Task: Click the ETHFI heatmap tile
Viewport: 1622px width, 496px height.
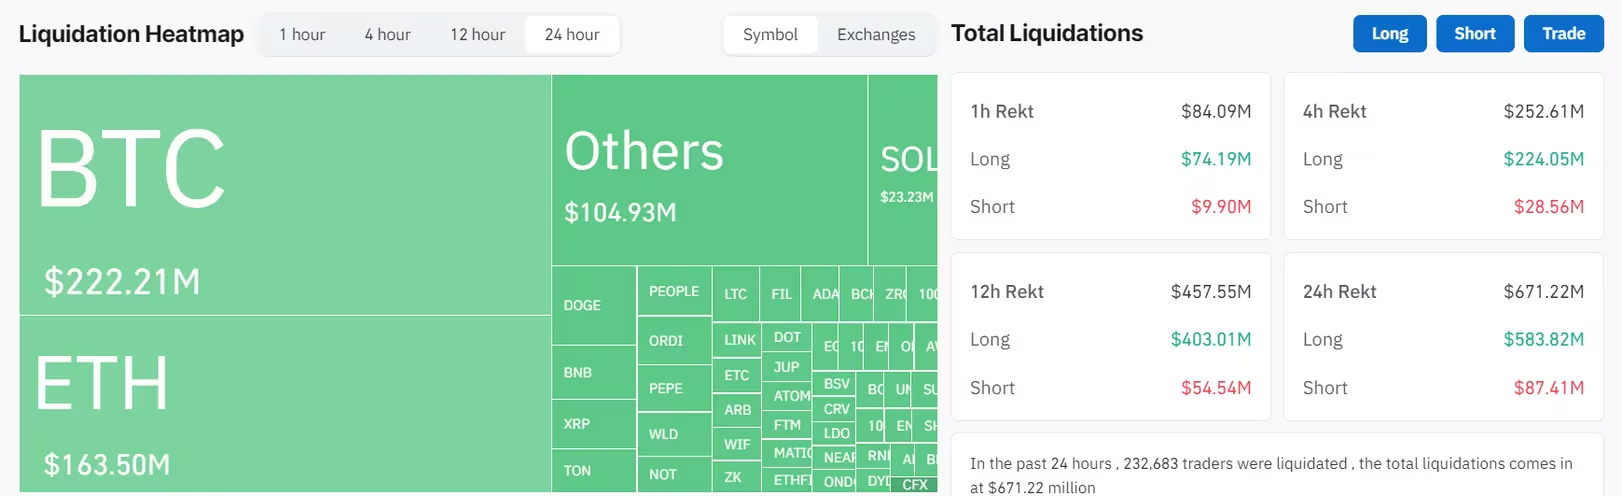Action: pyautogui.click(x=787, y=480)
